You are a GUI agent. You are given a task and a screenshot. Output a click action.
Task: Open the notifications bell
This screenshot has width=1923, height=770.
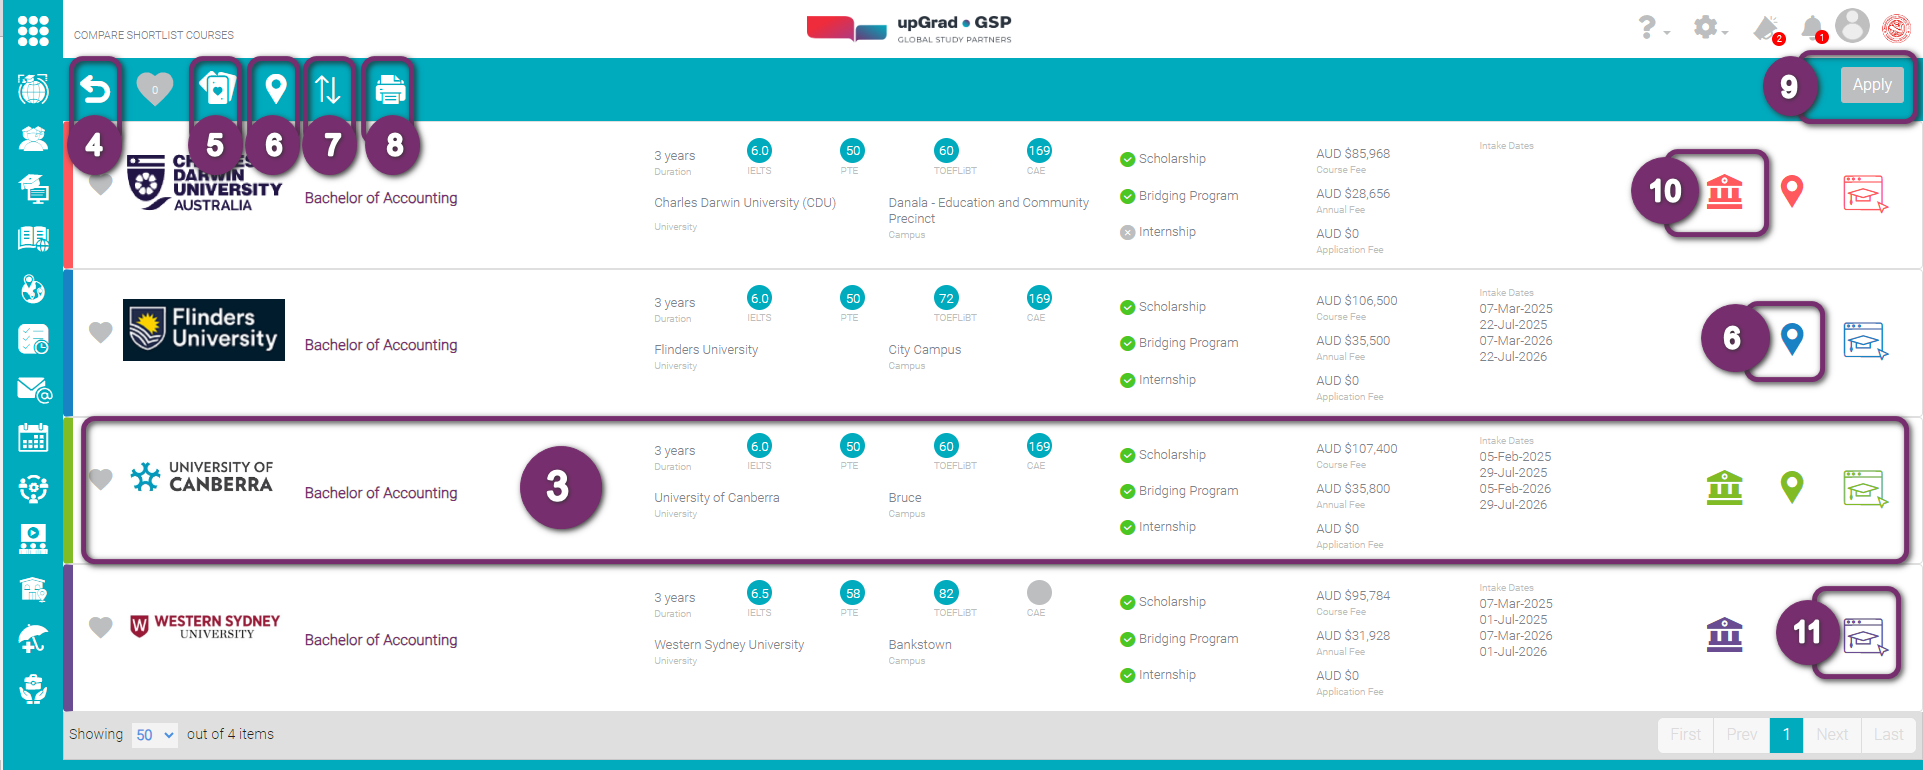pos(1812,28)
